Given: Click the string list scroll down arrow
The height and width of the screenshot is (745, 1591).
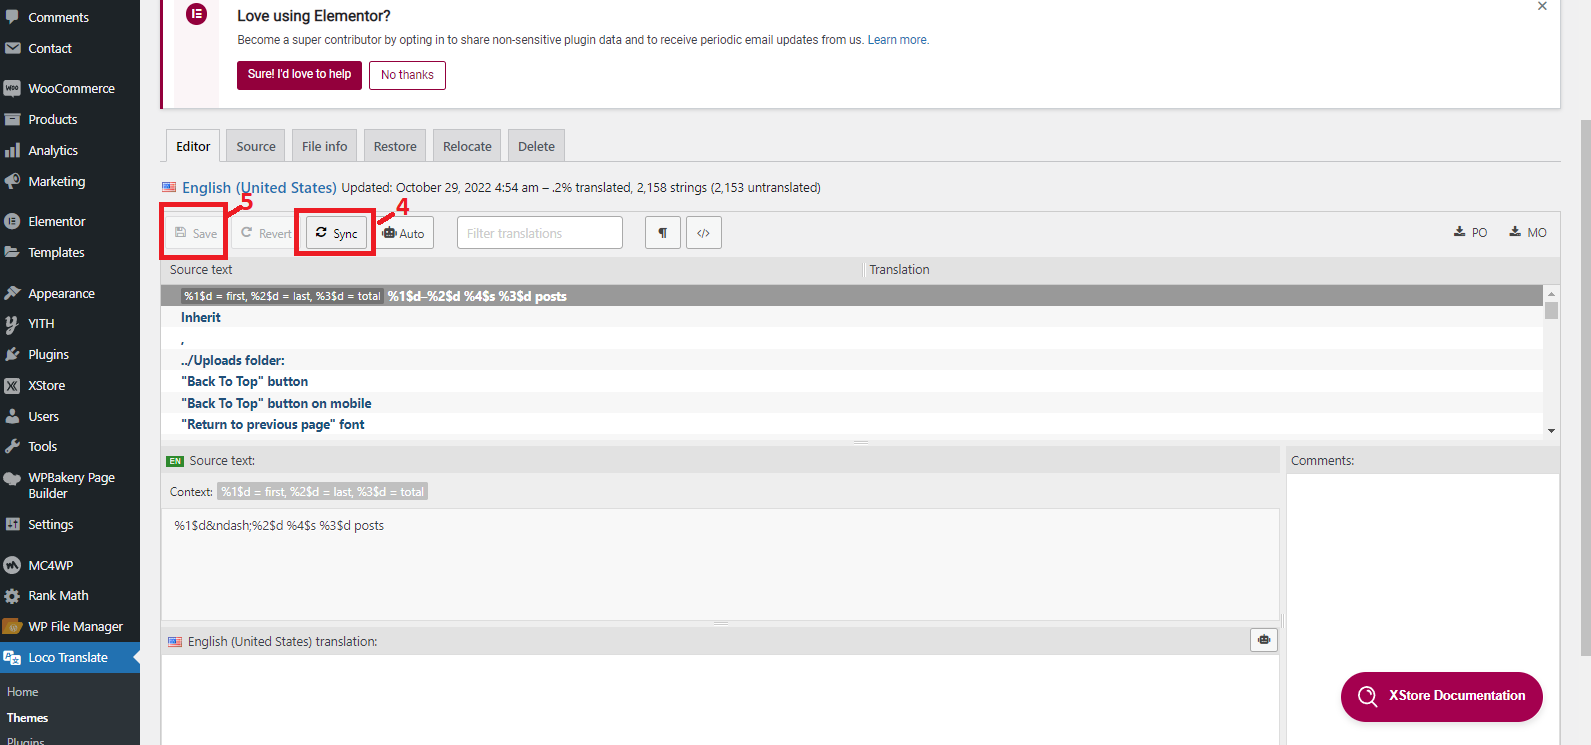Looking at the screenshot, I should coord(1551,431).
